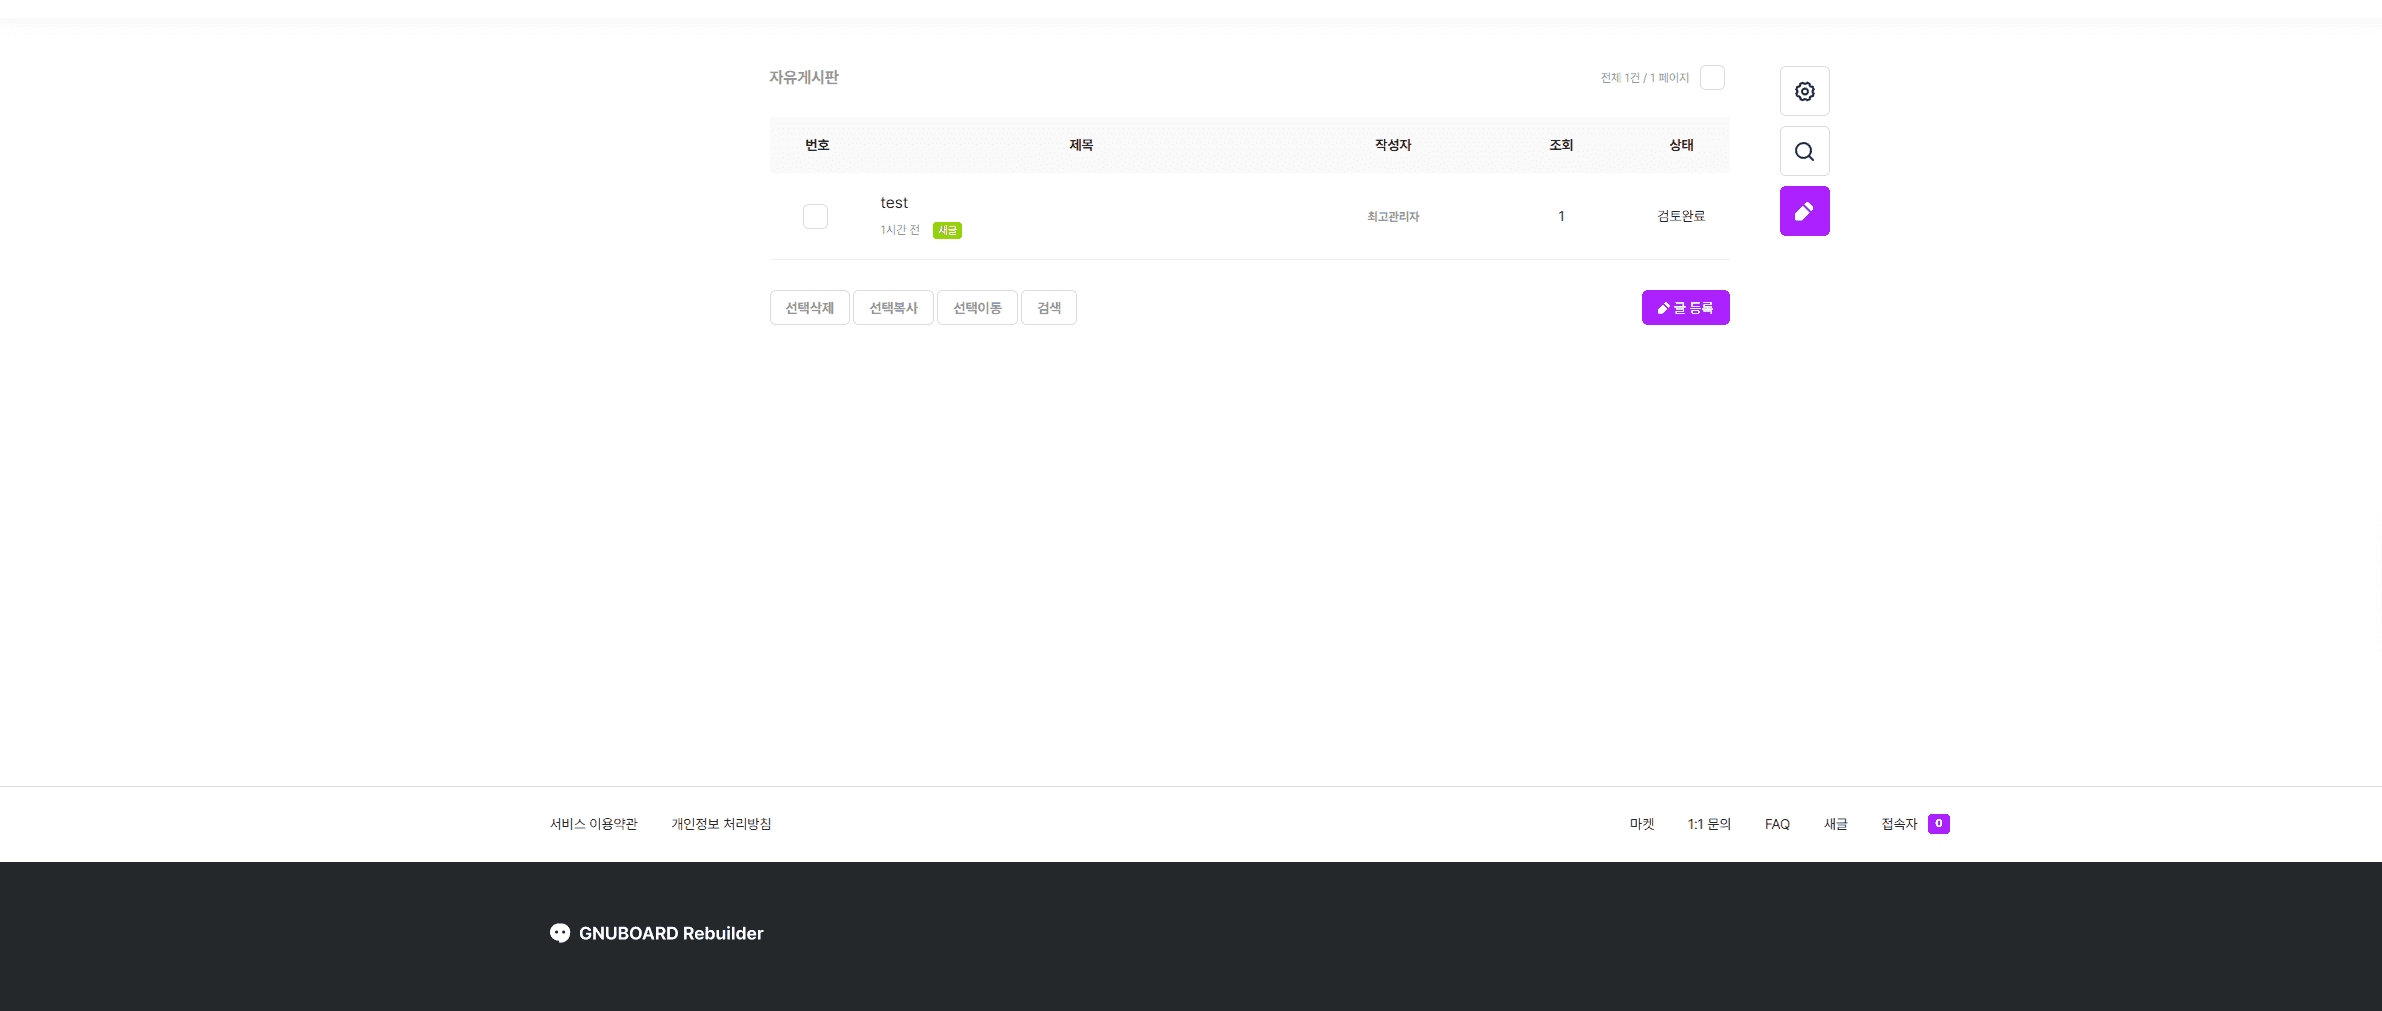Image resolution: width=2382 pixels, height=1011 pixels.
Task: Click the 작성자 column header
Action: pos(1393,145)
